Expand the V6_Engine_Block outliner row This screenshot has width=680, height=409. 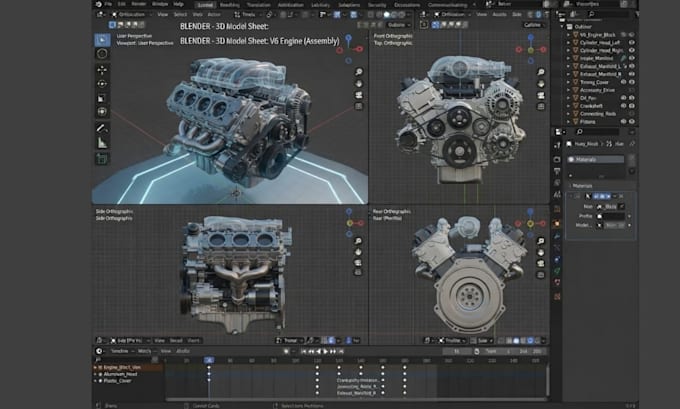[x=569, y=35]
